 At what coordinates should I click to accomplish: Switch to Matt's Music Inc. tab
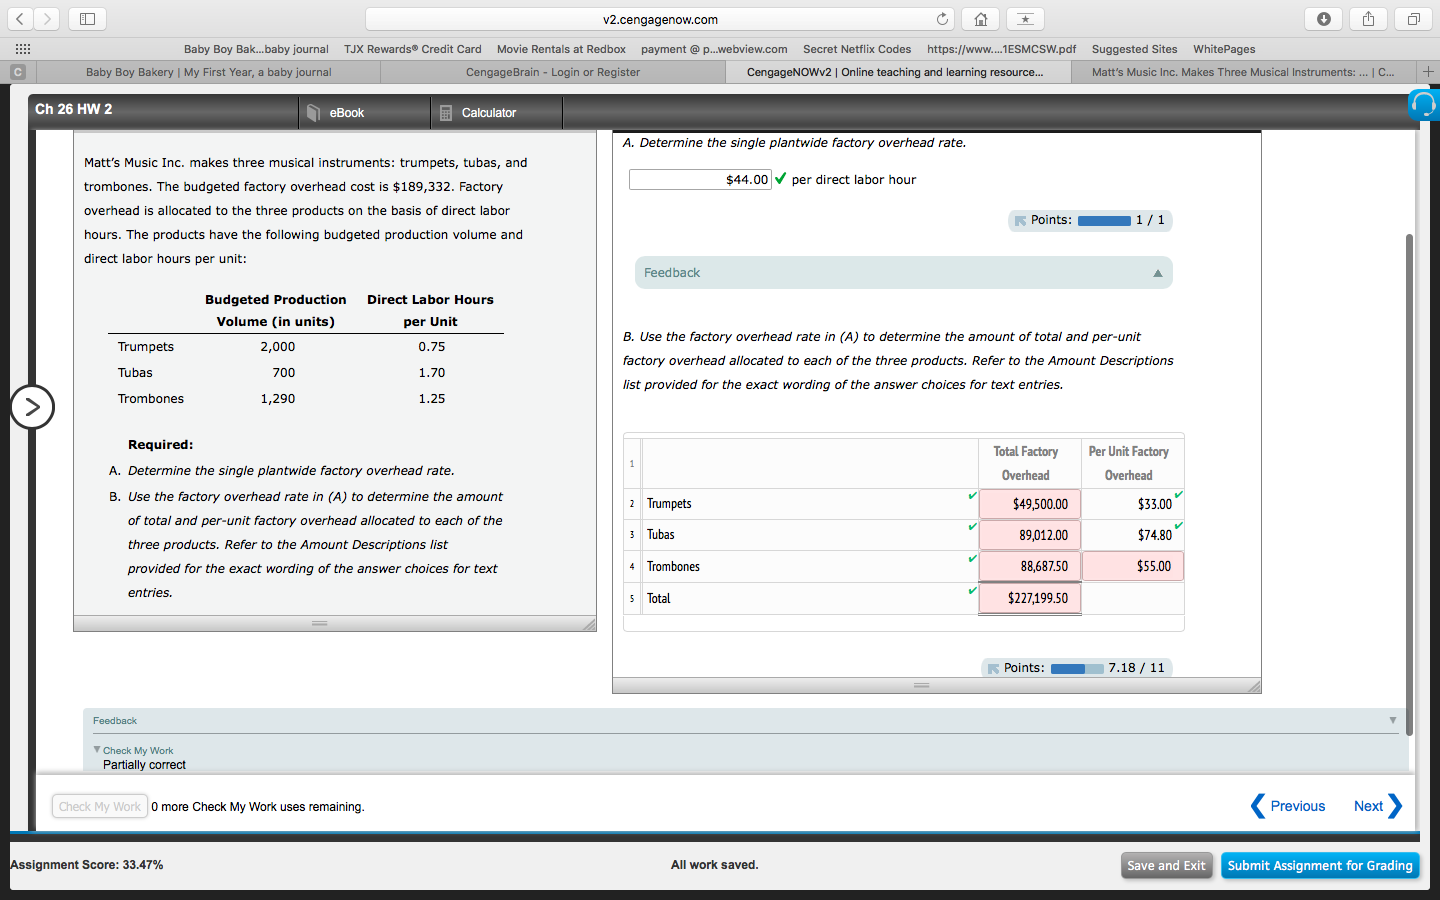pyautogui.click(x=1243, y=72)
